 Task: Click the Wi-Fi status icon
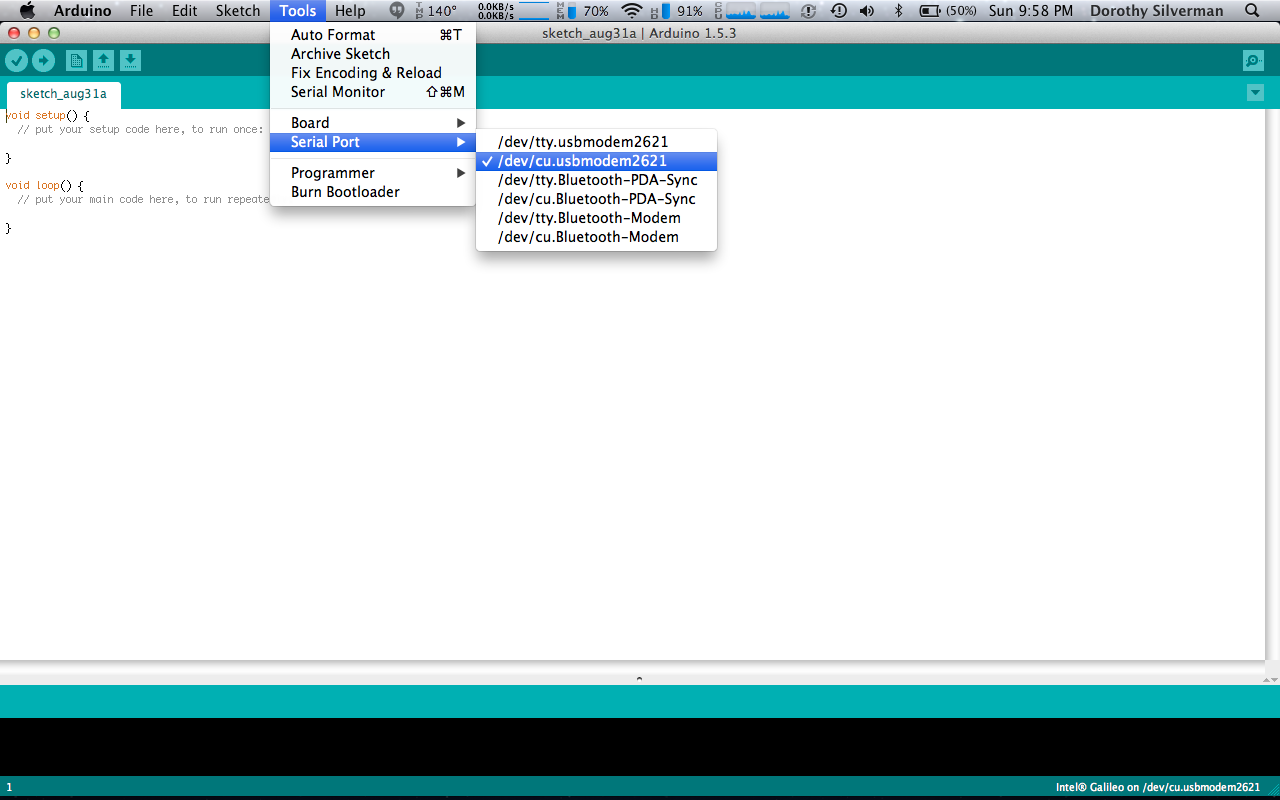(631, 11)
